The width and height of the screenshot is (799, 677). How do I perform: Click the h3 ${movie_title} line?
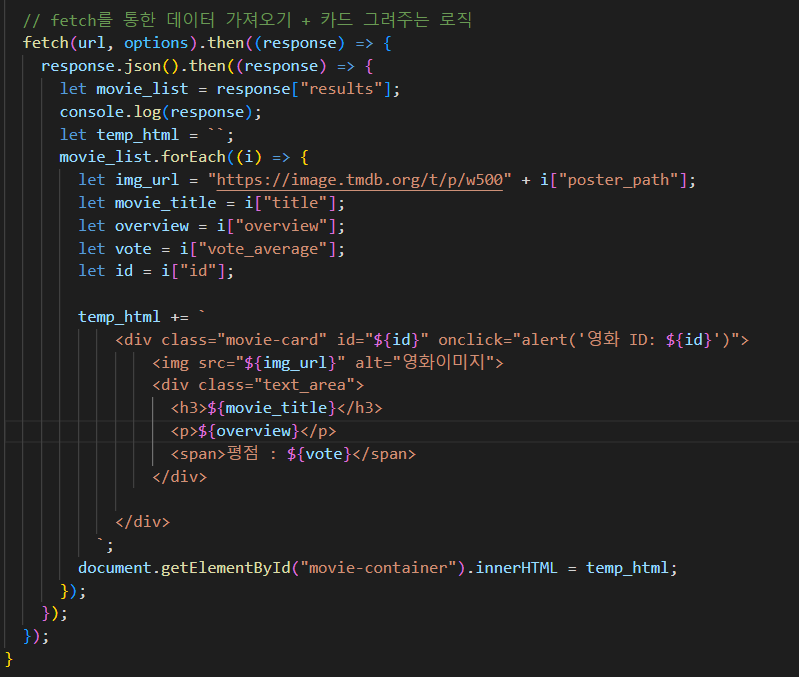277,408
